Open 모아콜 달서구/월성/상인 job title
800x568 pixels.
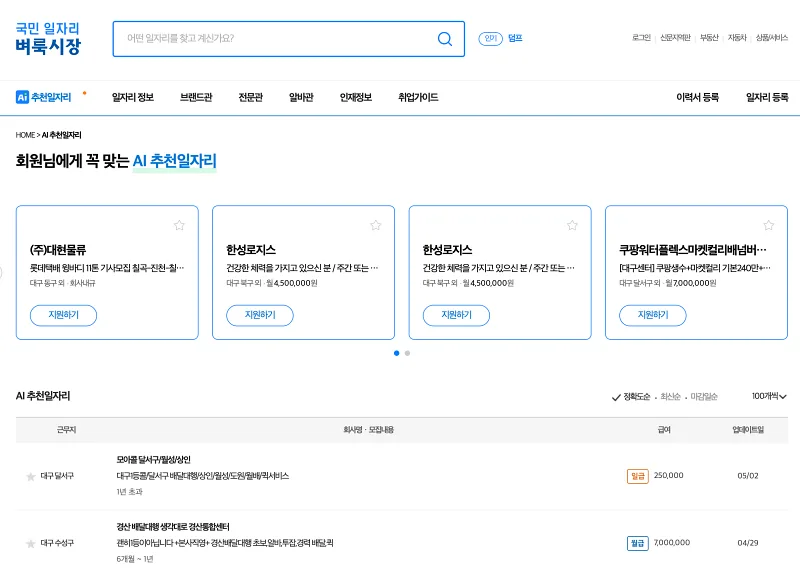tap(154, 460)
